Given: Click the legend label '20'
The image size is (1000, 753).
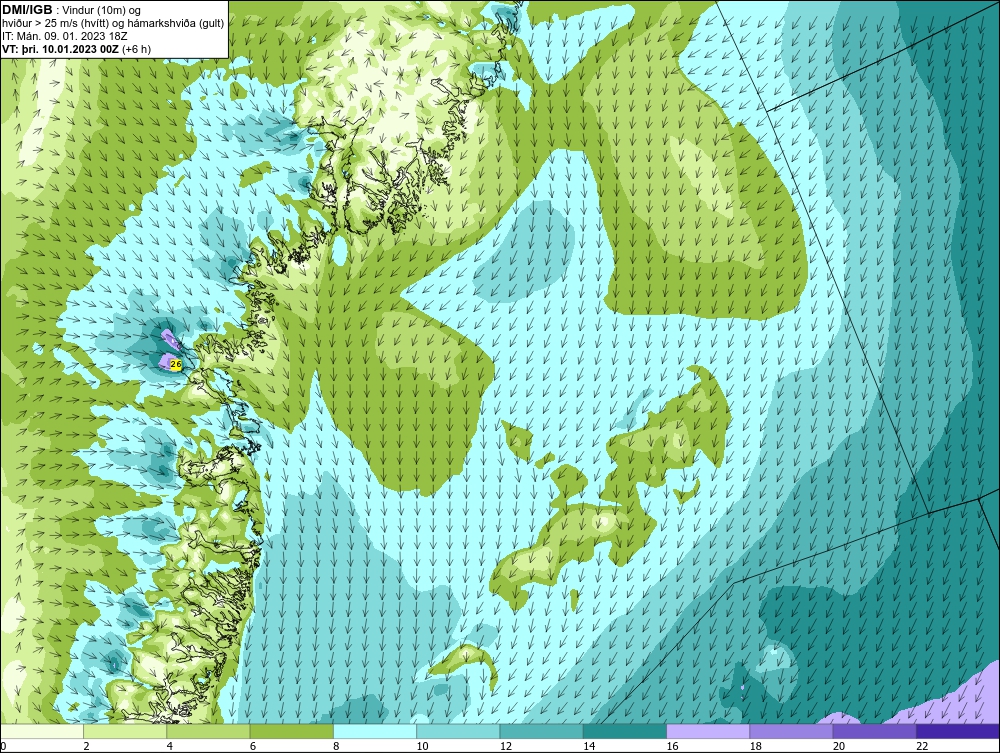Looking at the screenshot, I should click(x=839, y=747).
